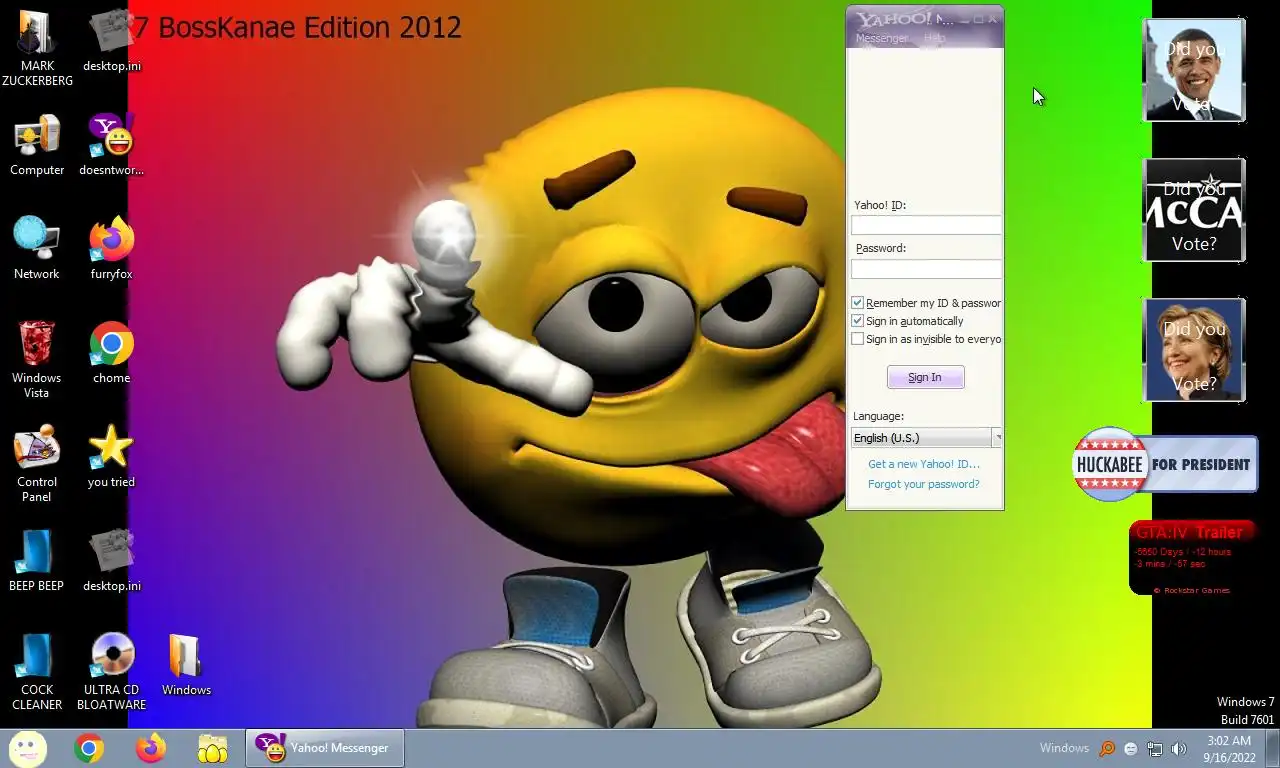Launch Firefox from the taskbar
The image size is (1280, 768).
tap(151, 748)
